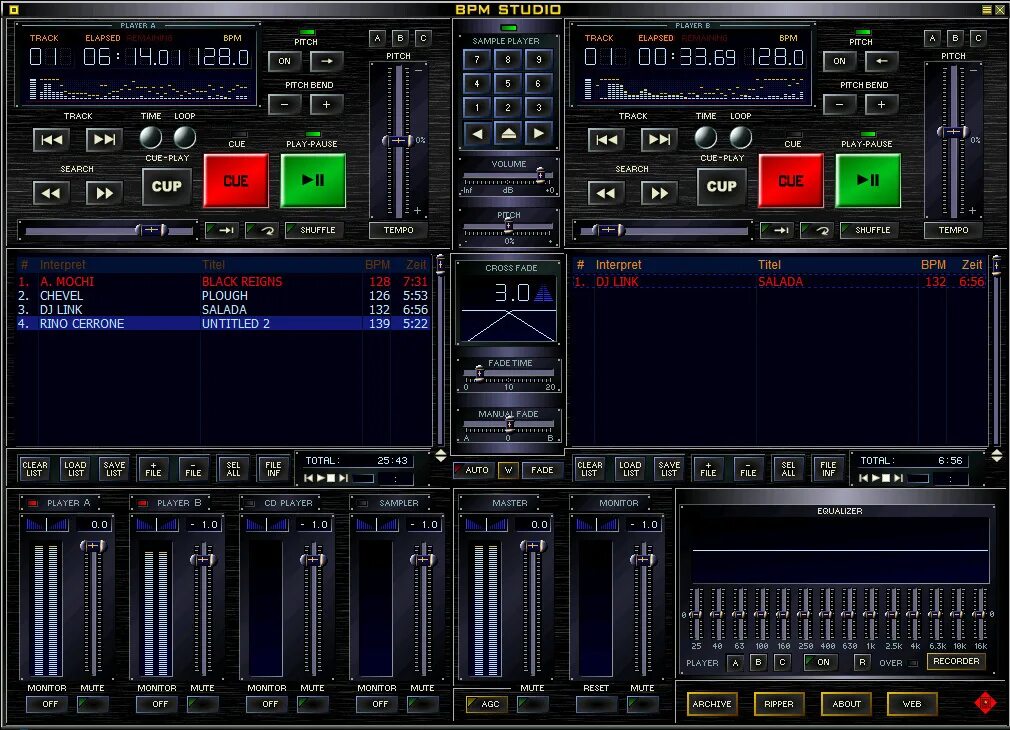Viewport: 1010px width, 730px height.
Task: Trigger sample pad 3
Action: pyautogui.click(x=538, y=107)
